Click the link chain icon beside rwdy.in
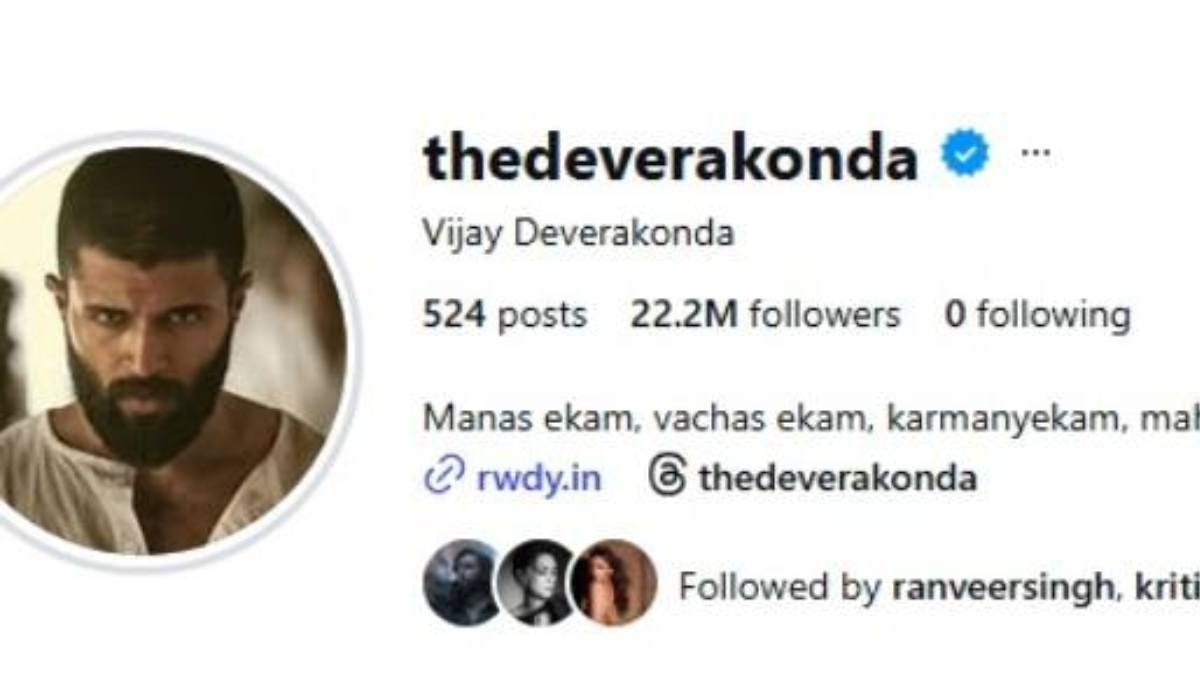Image resolution: width=1200 pixels, height=700 pixels. click(x=440, y=478)
